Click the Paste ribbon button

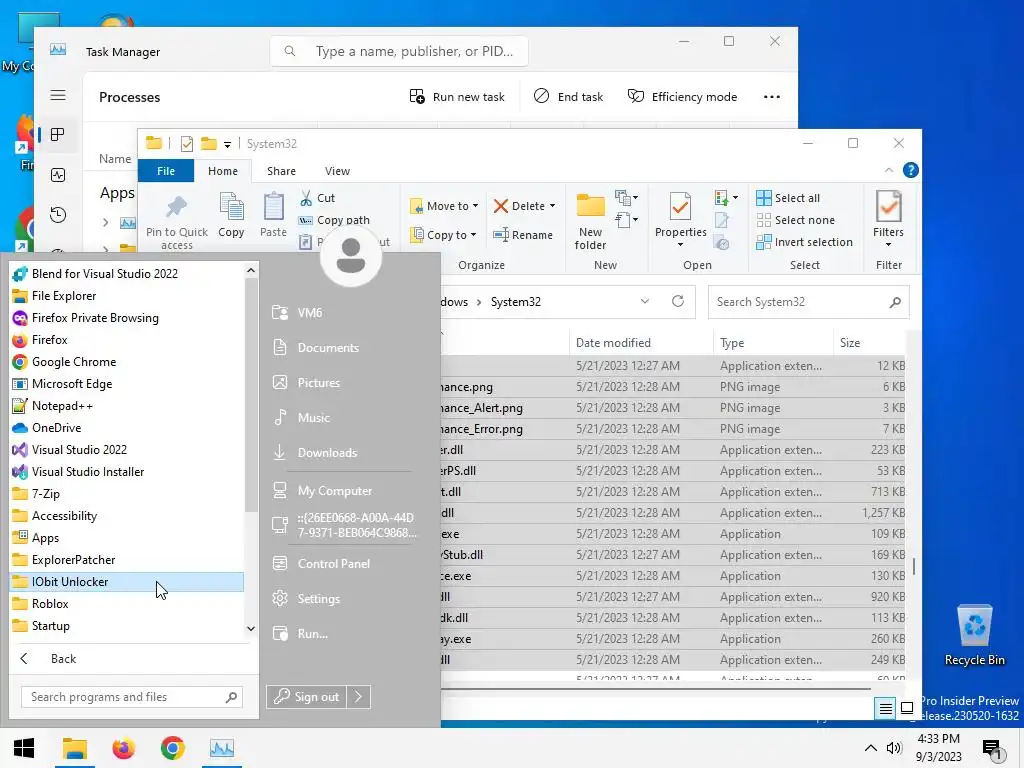point(273,216)
